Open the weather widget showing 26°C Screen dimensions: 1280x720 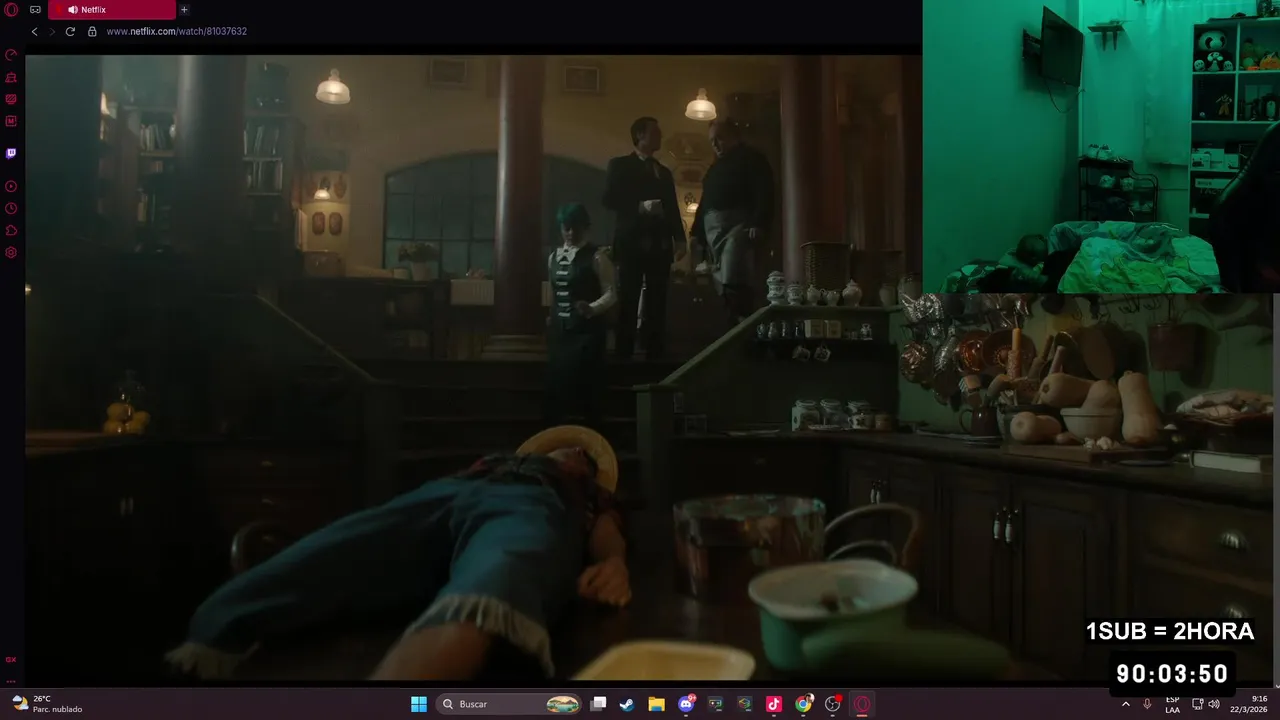pos(46,704)
